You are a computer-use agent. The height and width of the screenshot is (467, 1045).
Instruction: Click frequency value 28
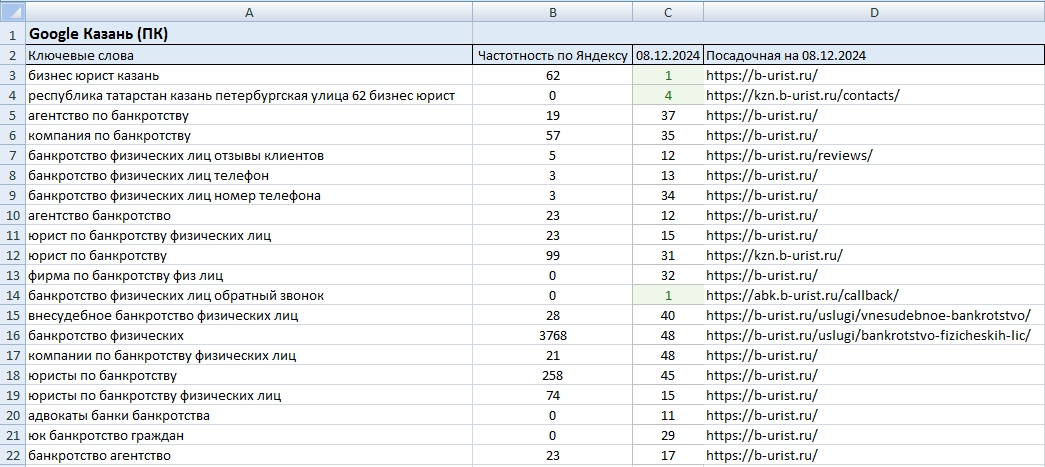[552, 315]
